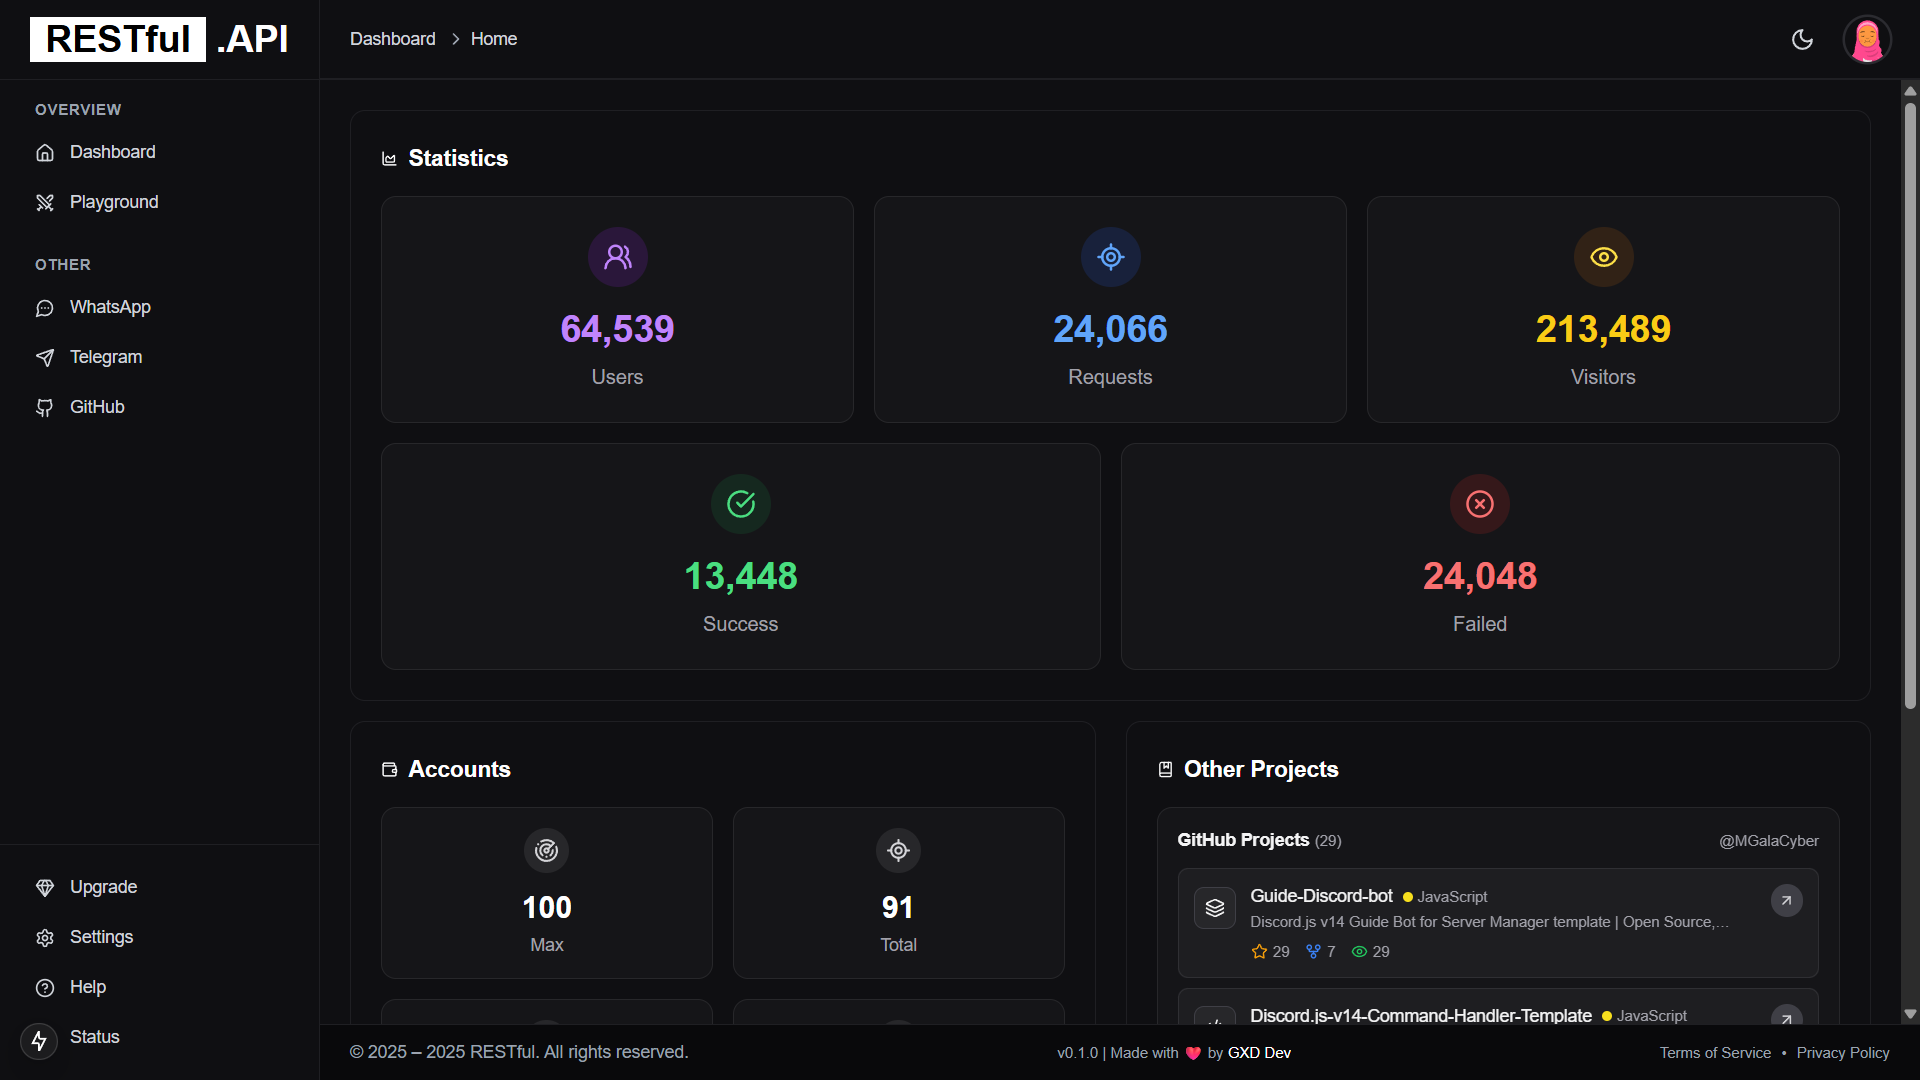Select Dashboard in the sidebar
The width and height of the screenshot is (1920, 1080).
pyautogui.click(x=112, y=152)
